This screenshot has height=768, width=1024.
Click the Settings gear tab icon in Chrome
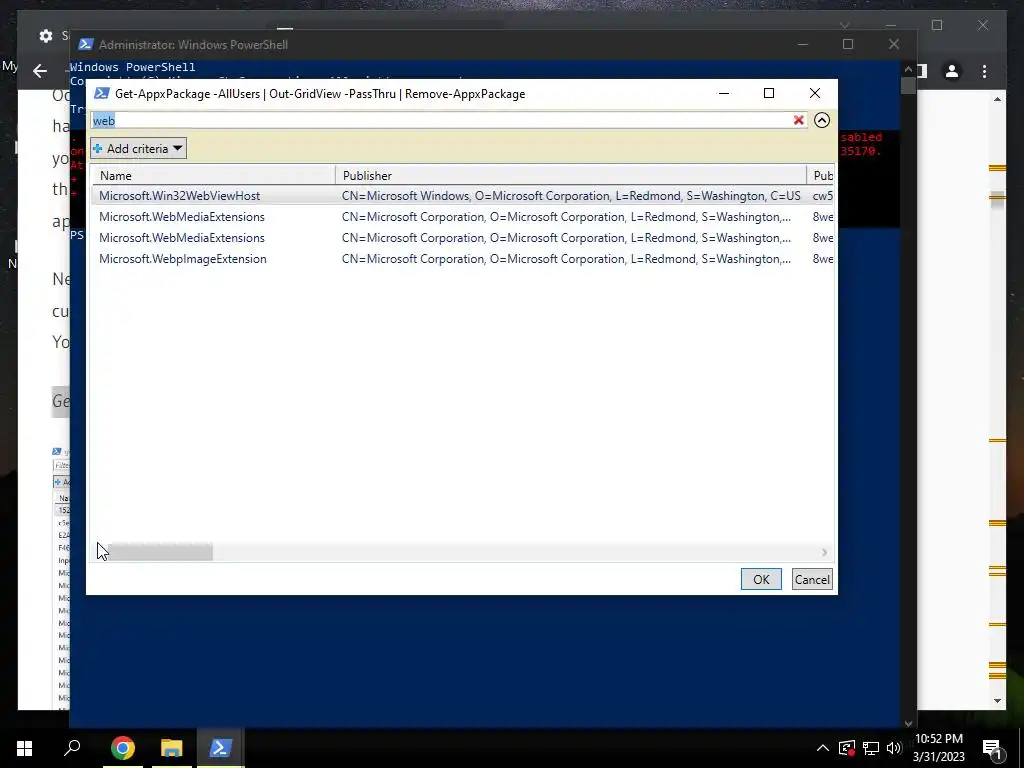click(x=46, y=36)
